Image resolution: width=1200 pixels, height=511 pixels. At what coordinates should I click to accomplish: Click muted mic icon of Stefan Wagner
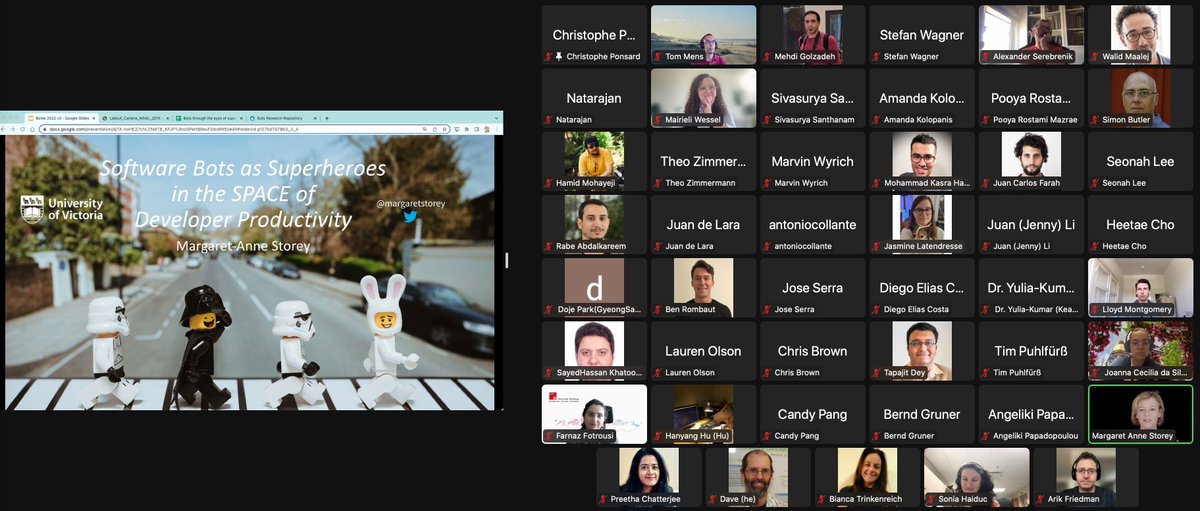[x=875, y=57]
